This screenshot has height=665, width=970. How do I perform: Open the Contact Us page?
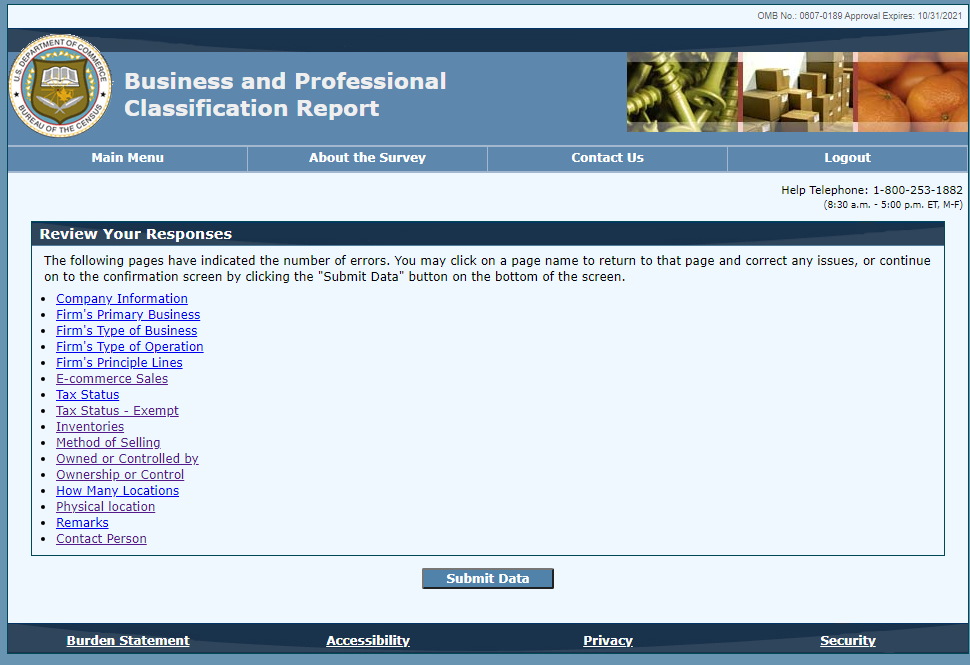coord(607,158)
